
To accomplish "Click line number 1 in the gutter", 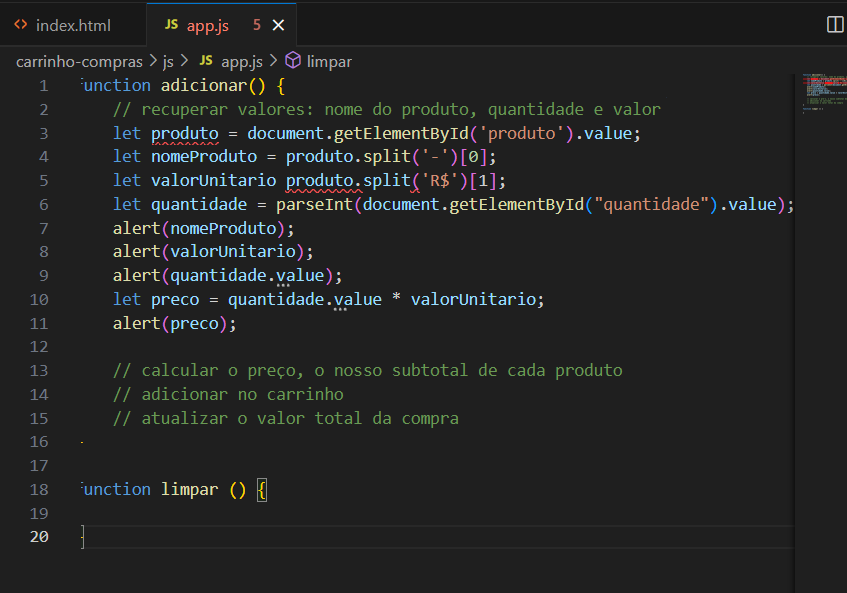I will 44,85.
